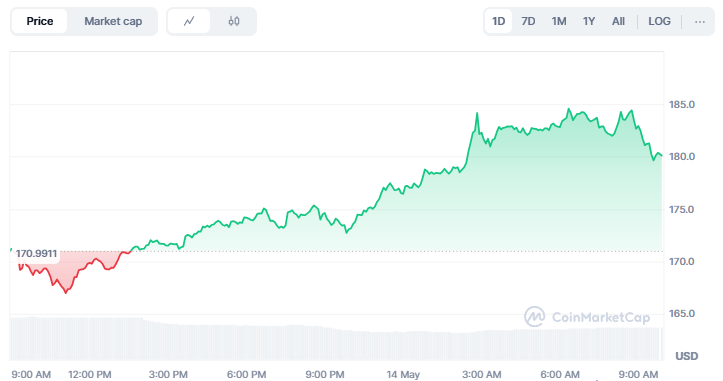Click the 6:00 PM time axis label
Screen dimensions: 723x381
247,374
